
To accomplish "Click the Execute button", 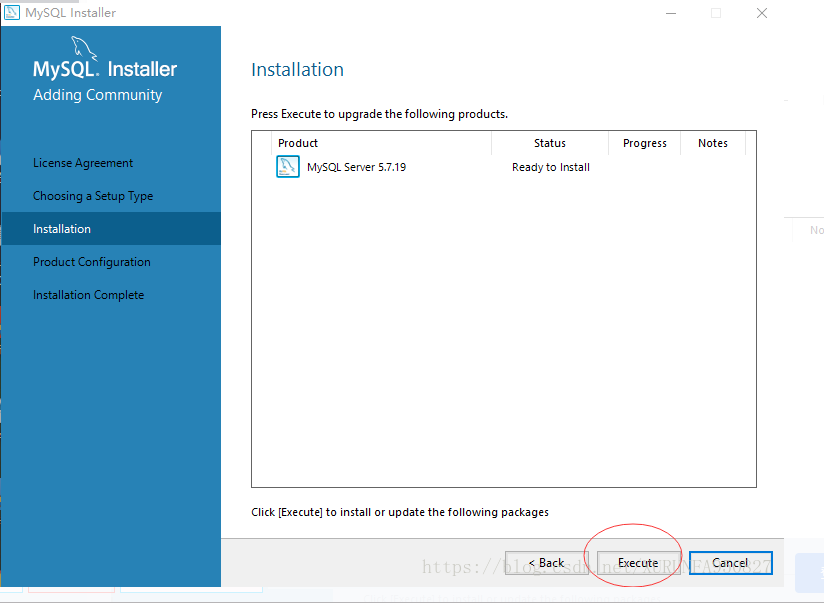I will 638,563.
